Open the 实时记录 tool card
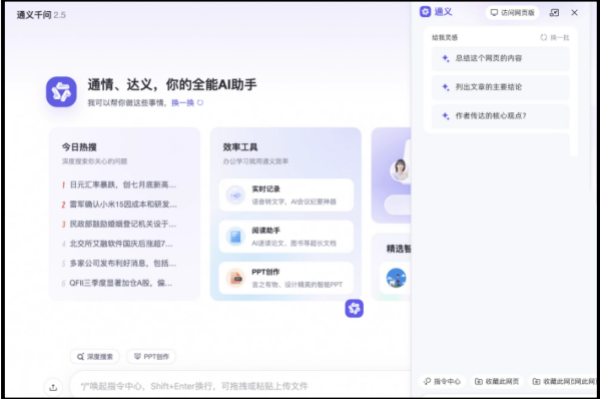The height and width of the screenshot is (399, 600). click(286, 195)
